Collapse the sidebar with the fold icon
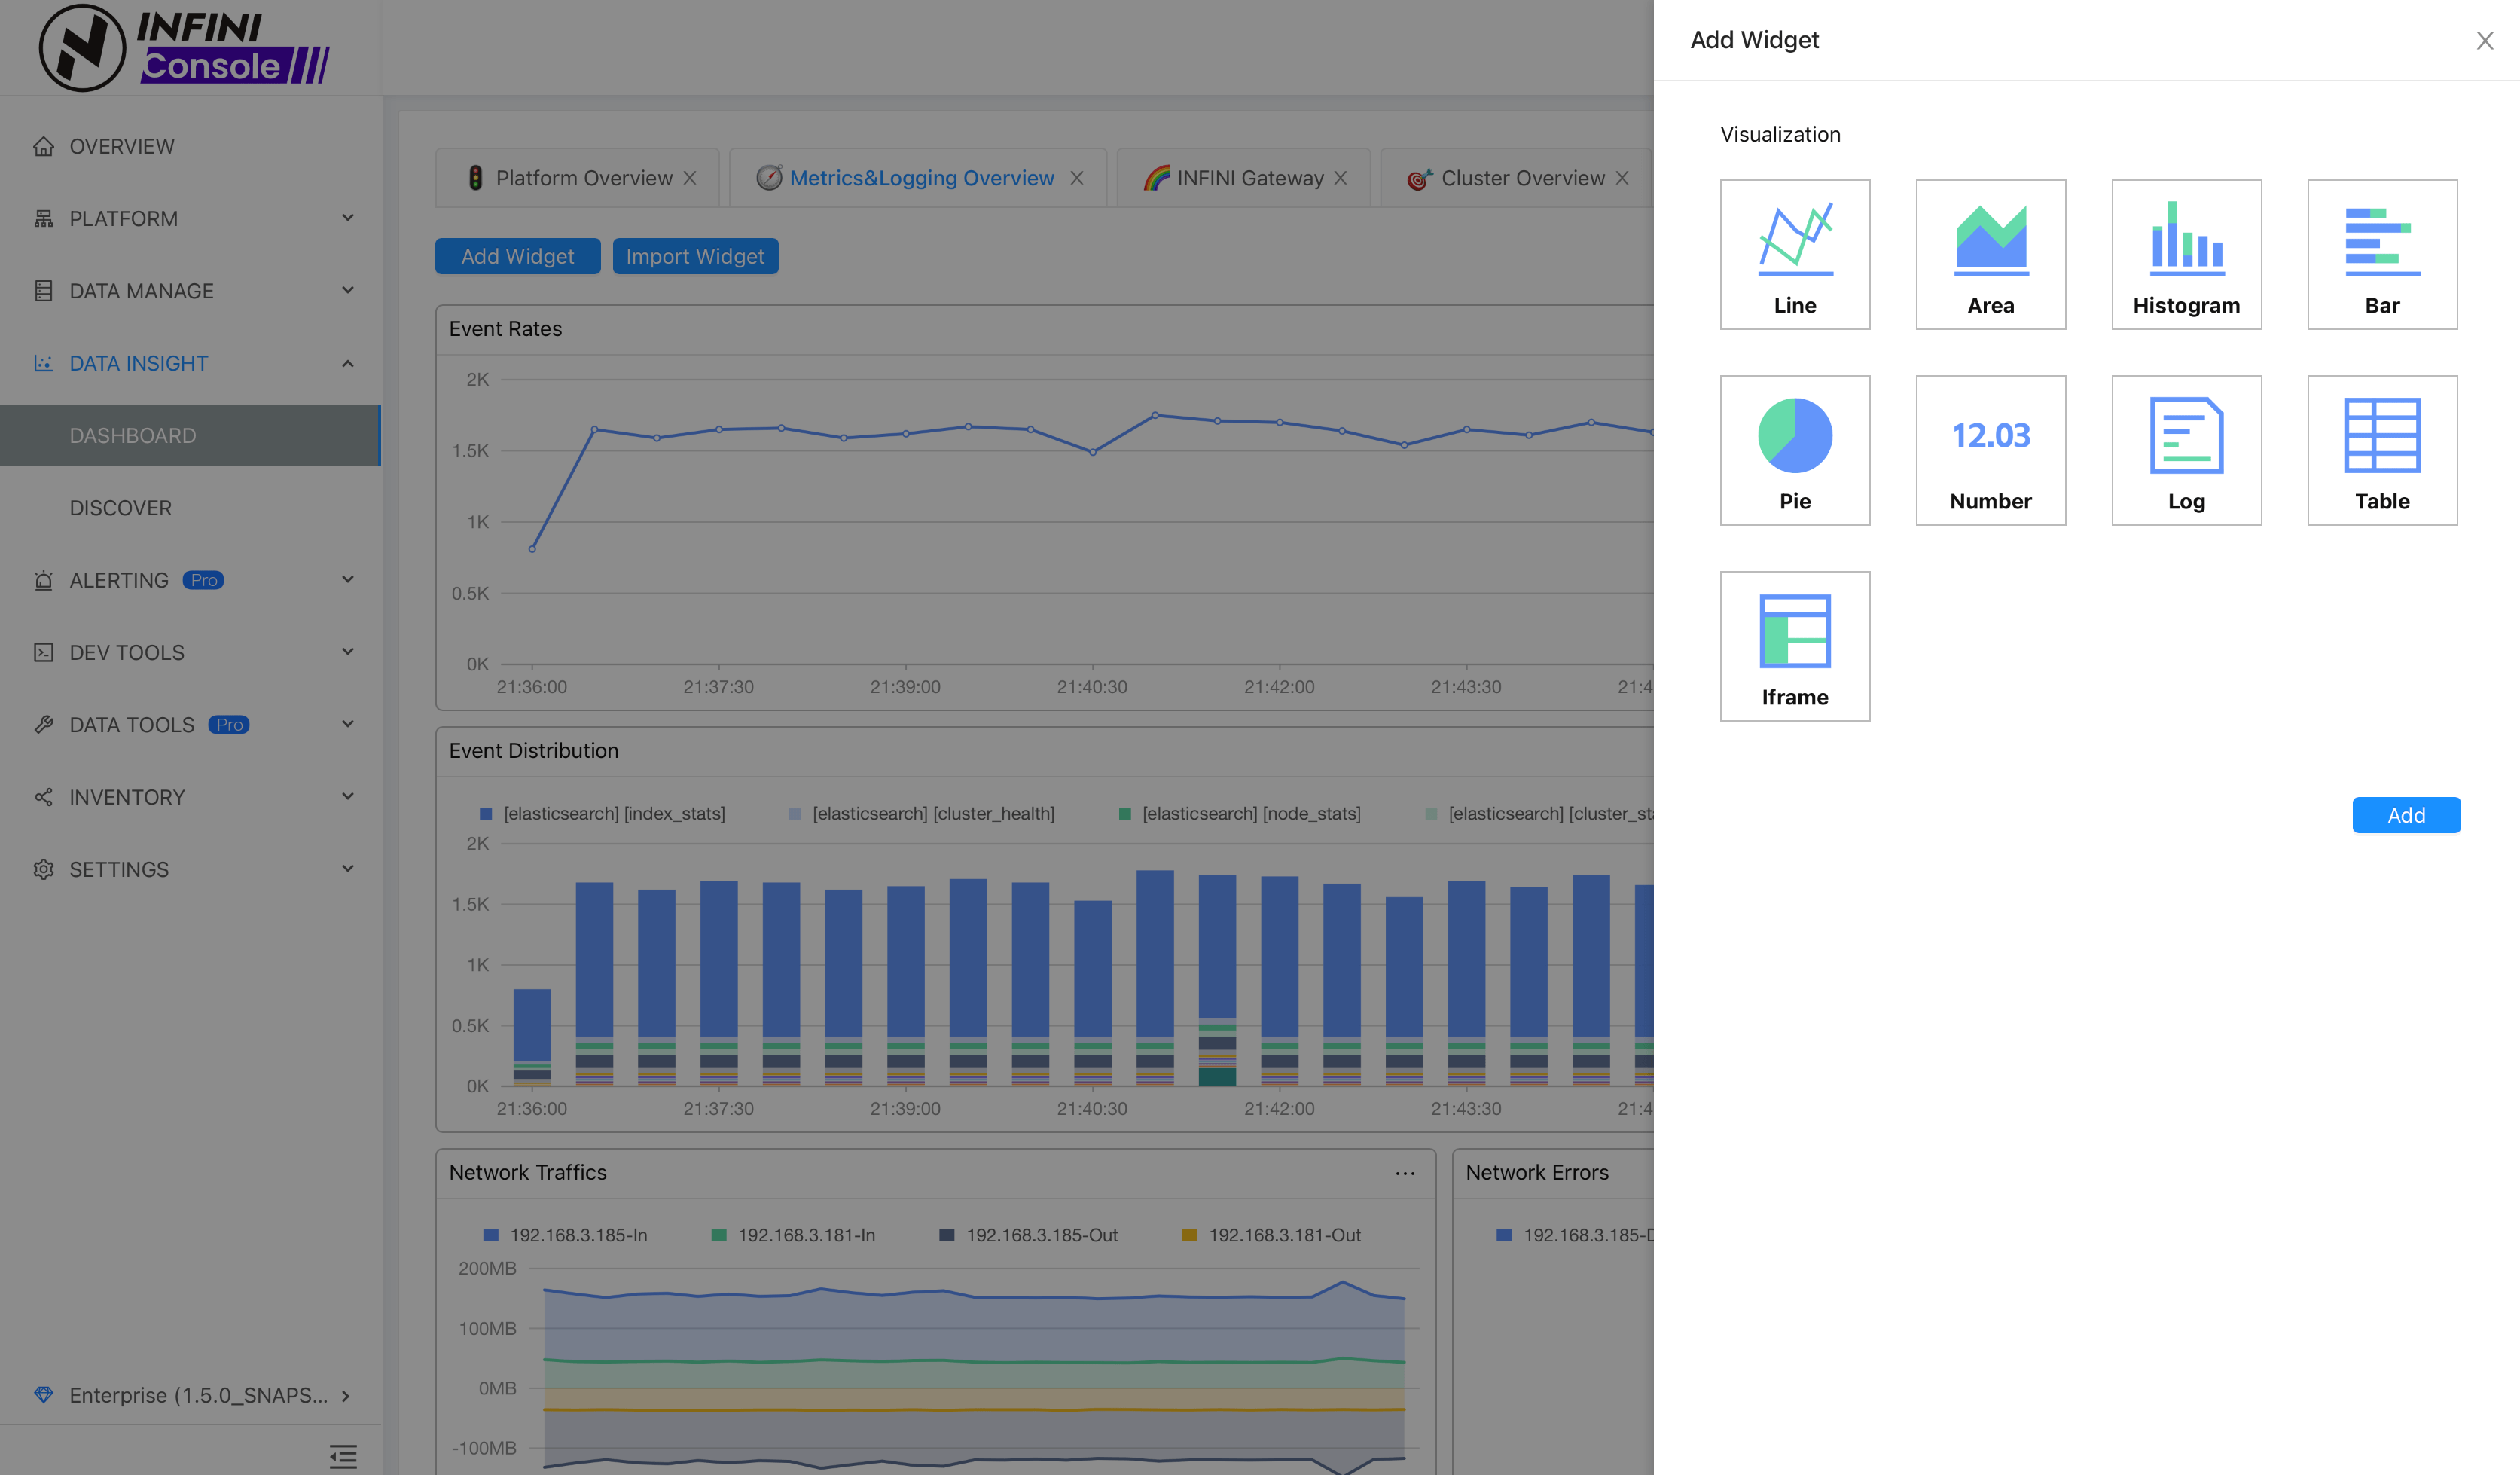The height and width of the screenshot is (1475, 2520). [x=343, y=1456]
